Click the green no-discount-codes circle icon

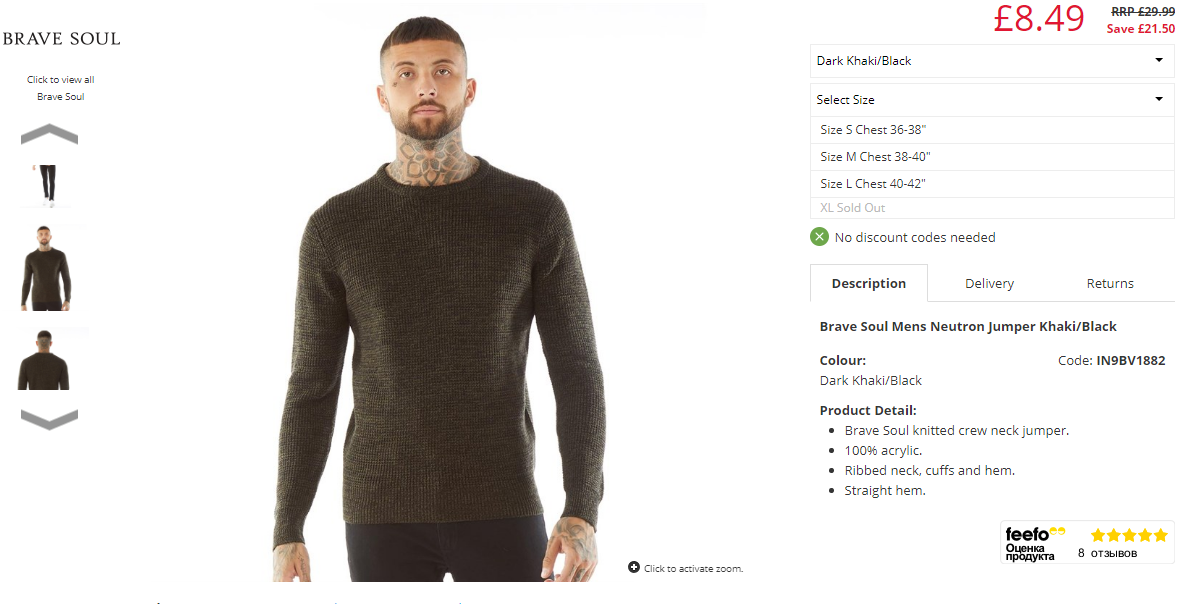click(819, 237)
